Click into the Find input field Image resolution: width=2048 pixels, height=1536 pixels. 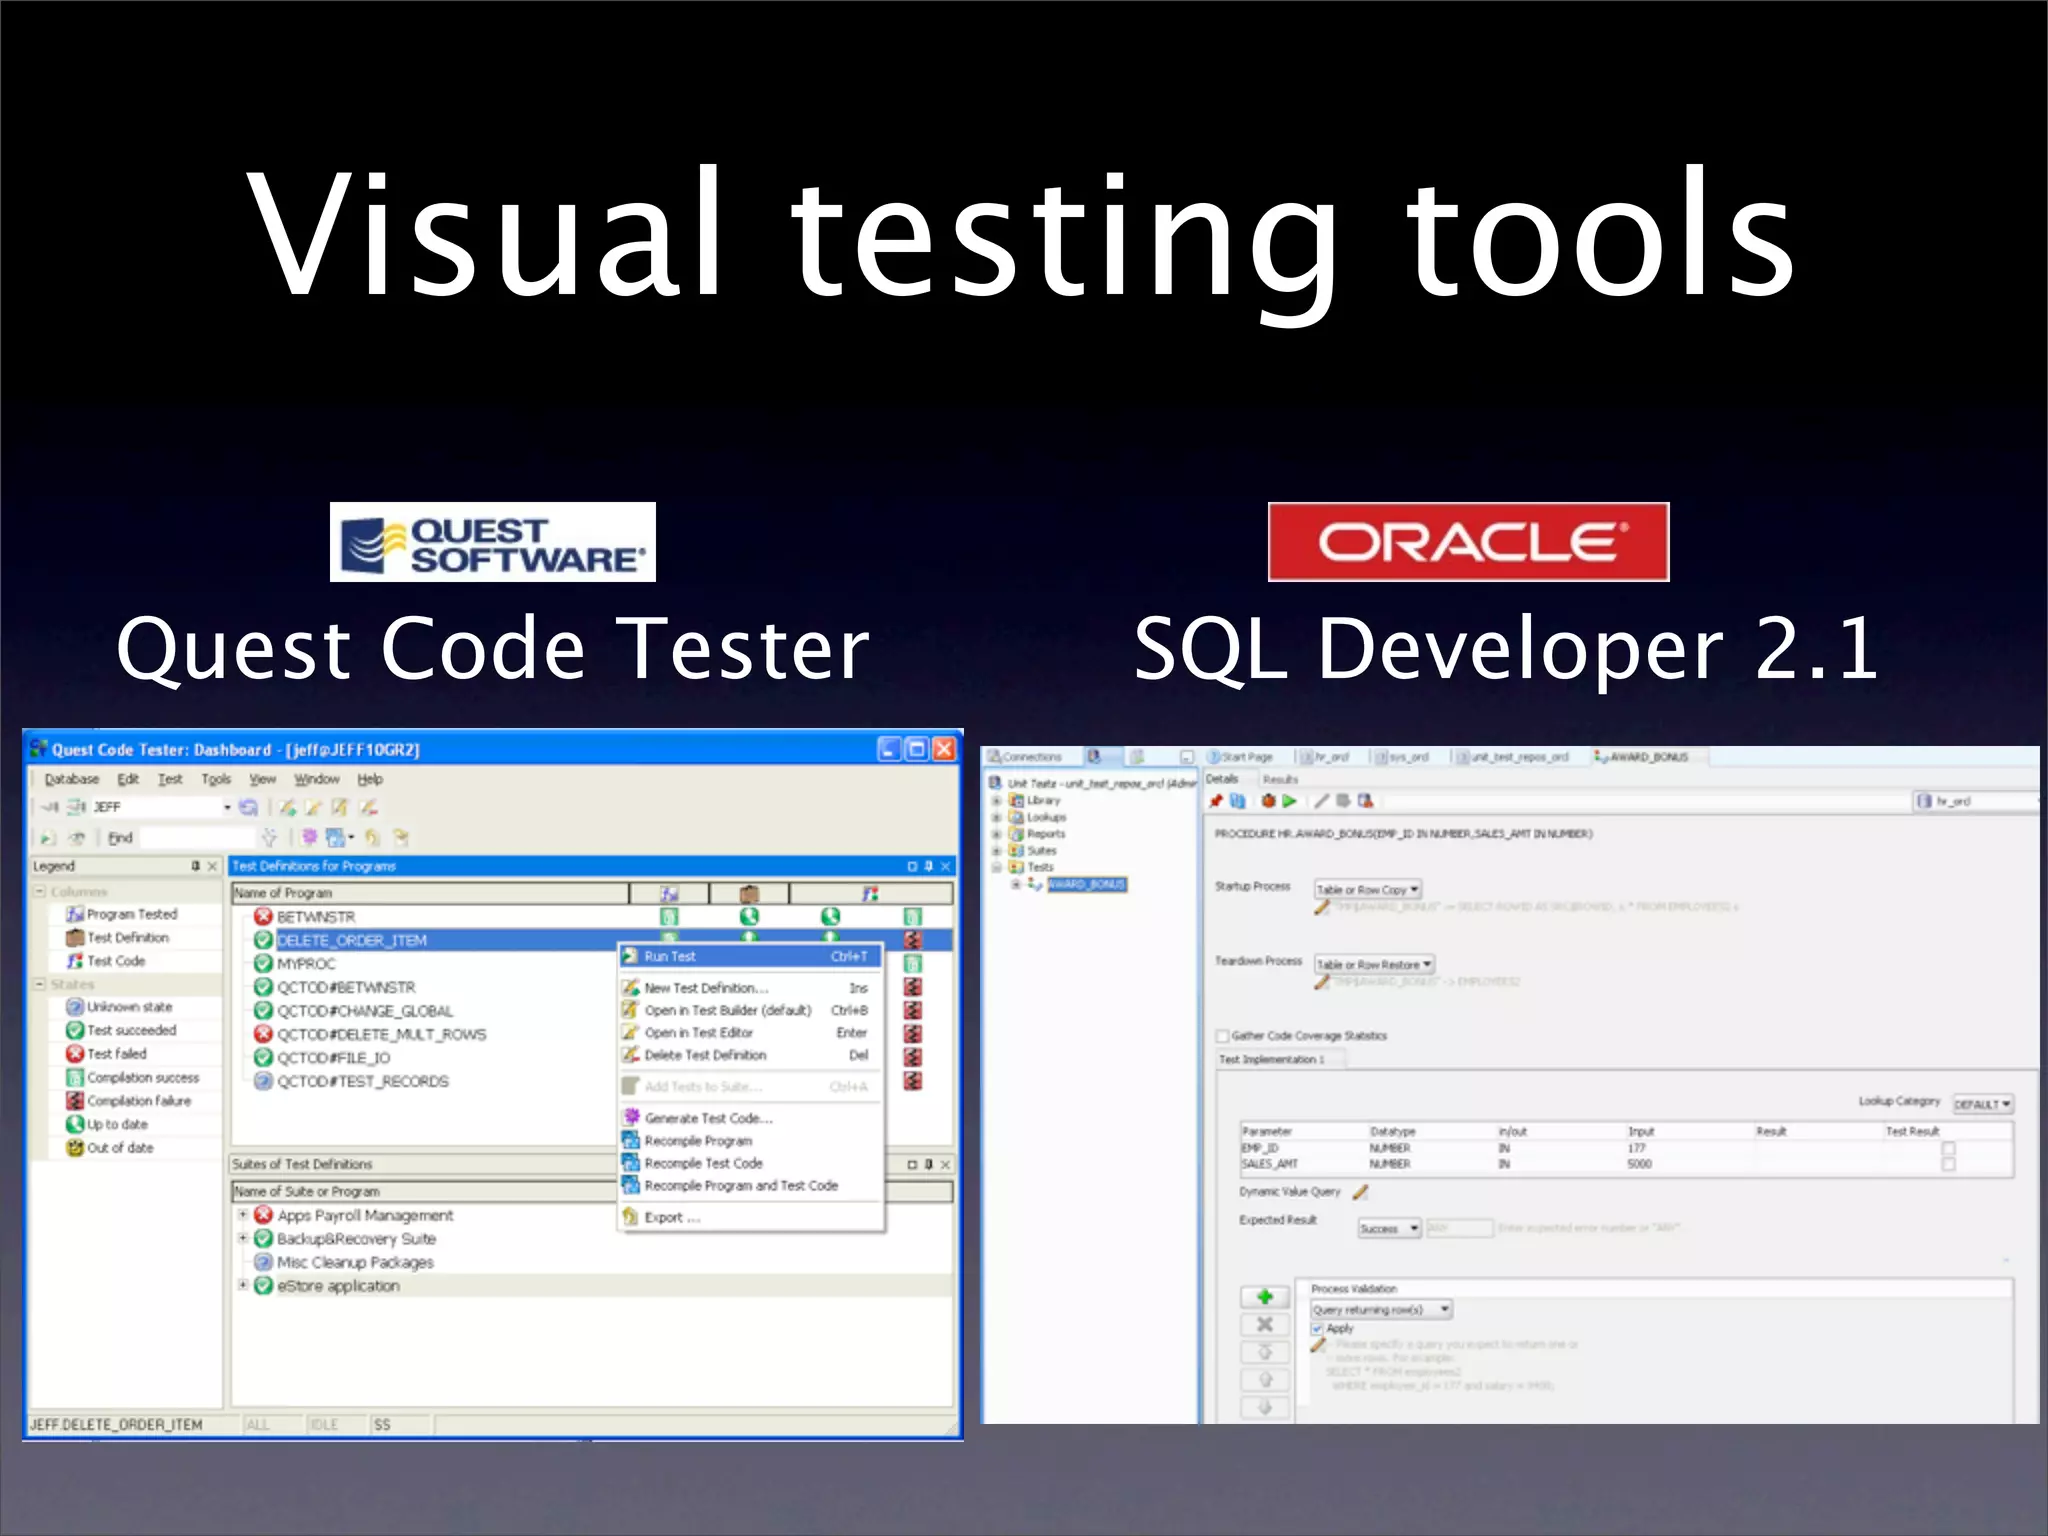[x=198, y=837]
